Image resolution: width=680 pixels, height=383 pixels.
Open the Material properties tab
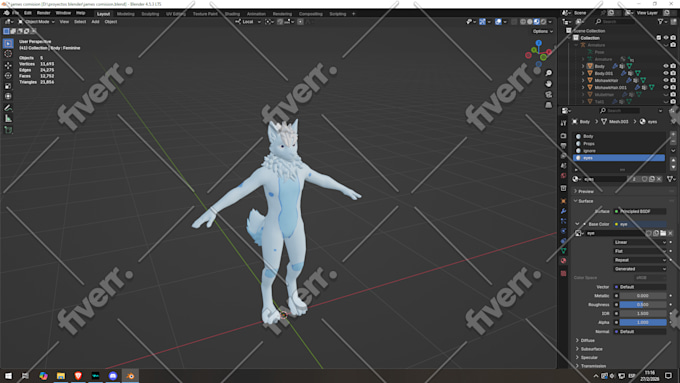point(563,261)
